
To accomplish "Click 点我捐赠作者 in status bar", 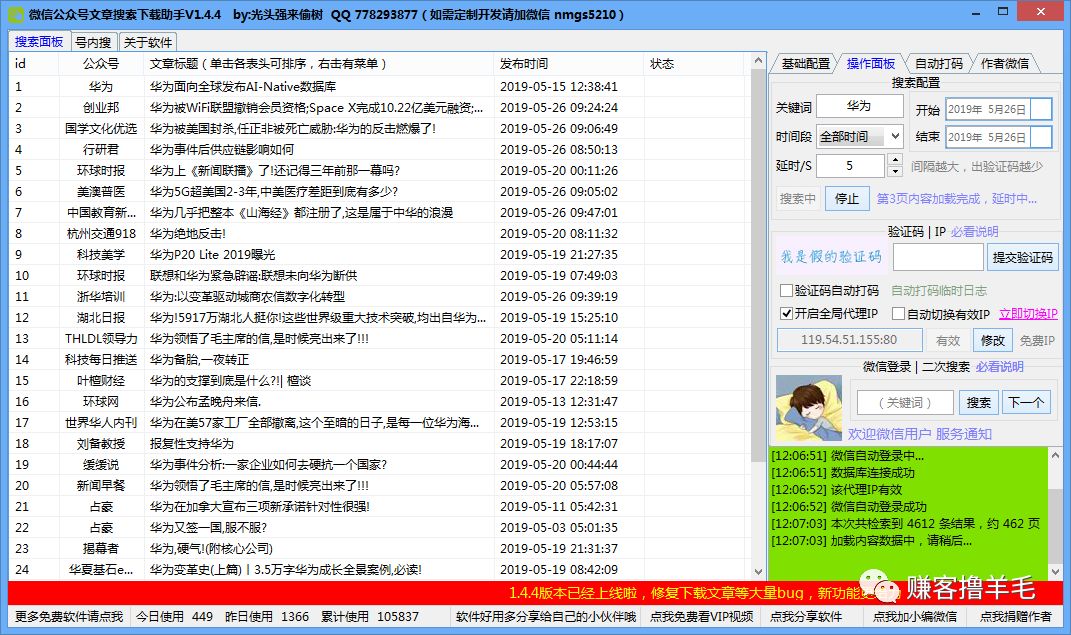I will (x=1016, y=617).
